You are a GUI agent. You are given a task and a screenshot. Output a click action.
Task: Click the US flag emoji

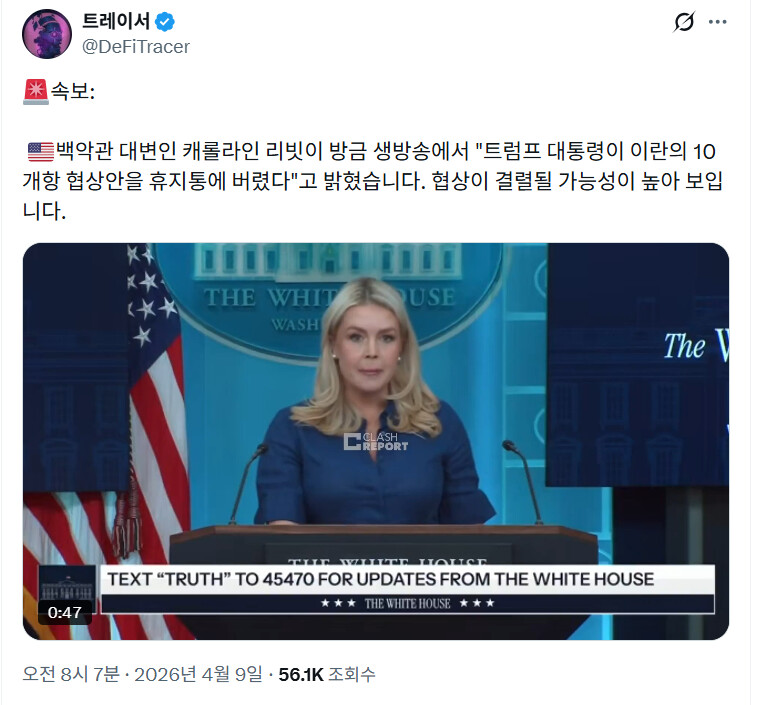coord(41,152)
